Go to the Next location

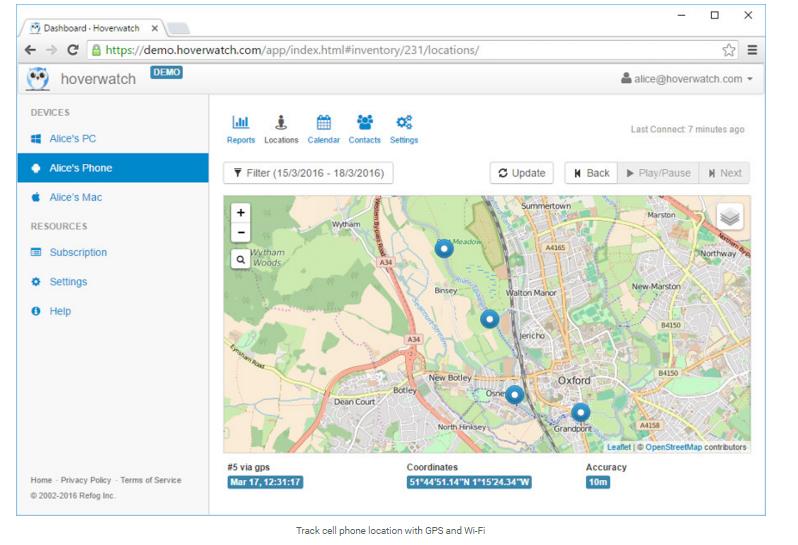point(725,173)
